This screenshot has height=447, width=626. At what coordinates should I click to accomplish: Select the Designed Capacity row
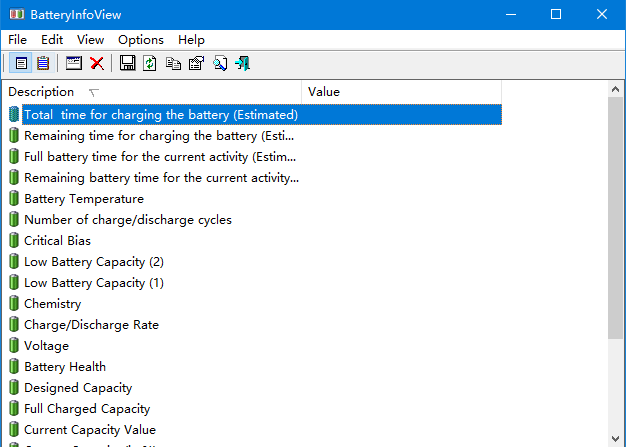[x=78, y=388]
